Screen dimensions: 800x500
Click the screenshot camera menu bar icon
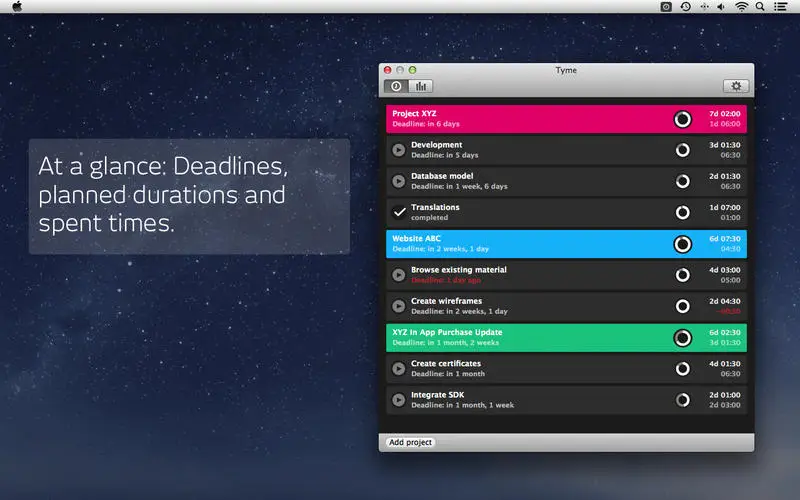click(666, 7)
